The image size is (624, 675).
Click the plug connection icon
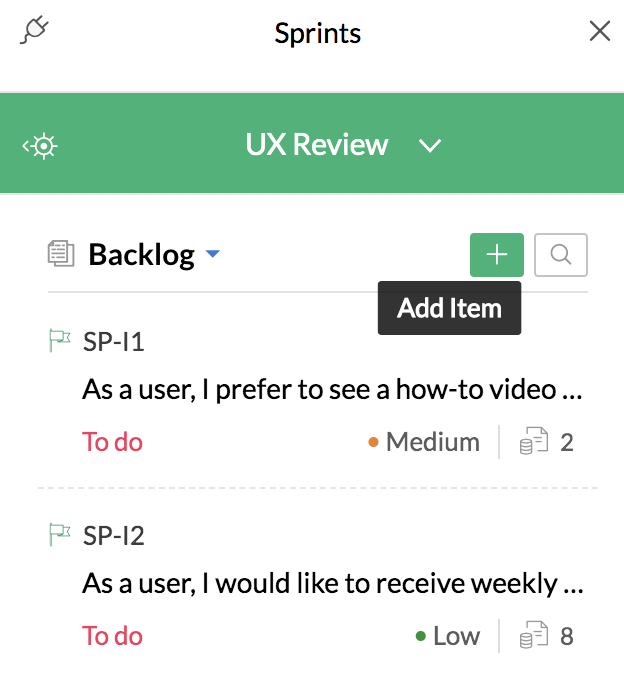(x=34, y=31)
